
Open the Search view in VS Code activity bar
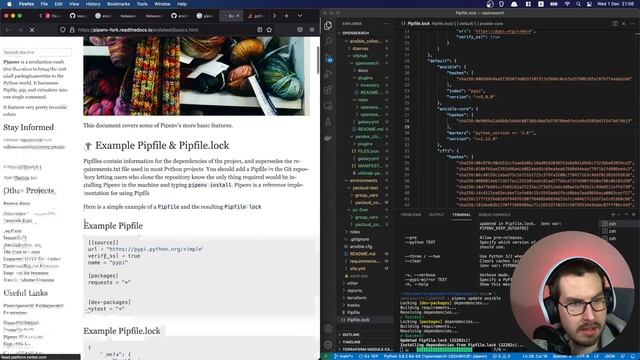(x=328, y=41)
